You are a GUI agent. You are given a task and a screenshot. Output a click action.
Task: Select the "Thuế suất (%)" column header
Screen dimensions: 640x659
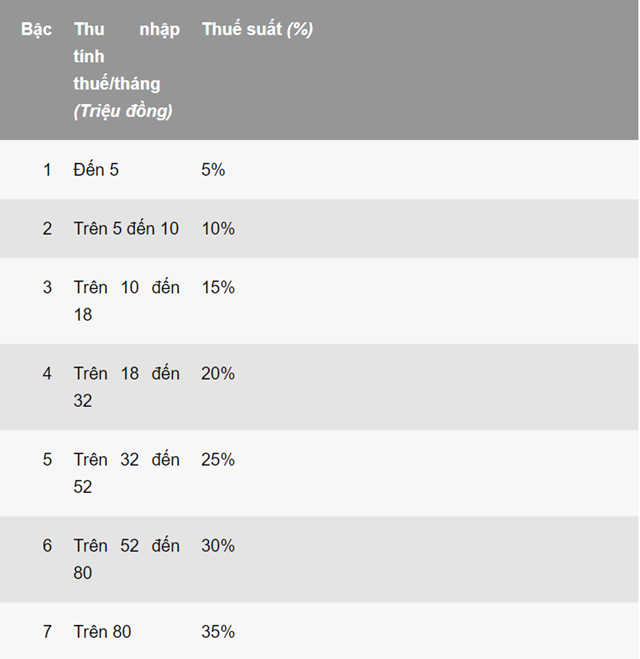click(x=257, y=29)
